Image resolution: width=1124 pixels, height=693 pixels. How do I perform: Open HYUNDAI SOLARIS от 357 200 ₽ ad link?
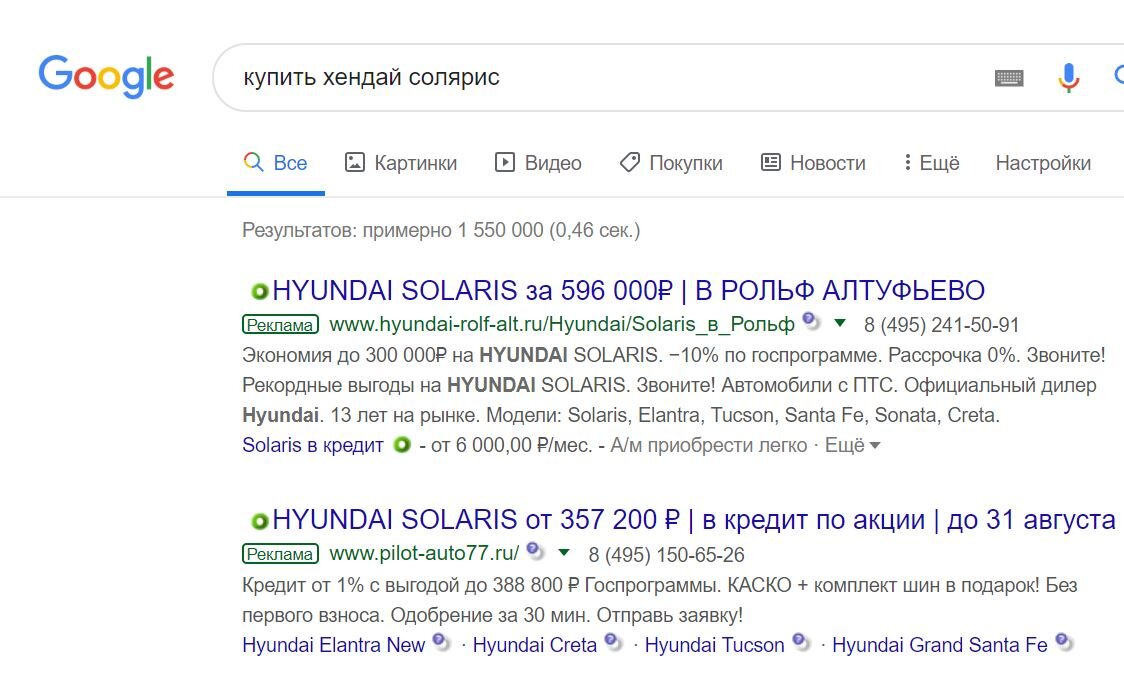coord(694,520)
